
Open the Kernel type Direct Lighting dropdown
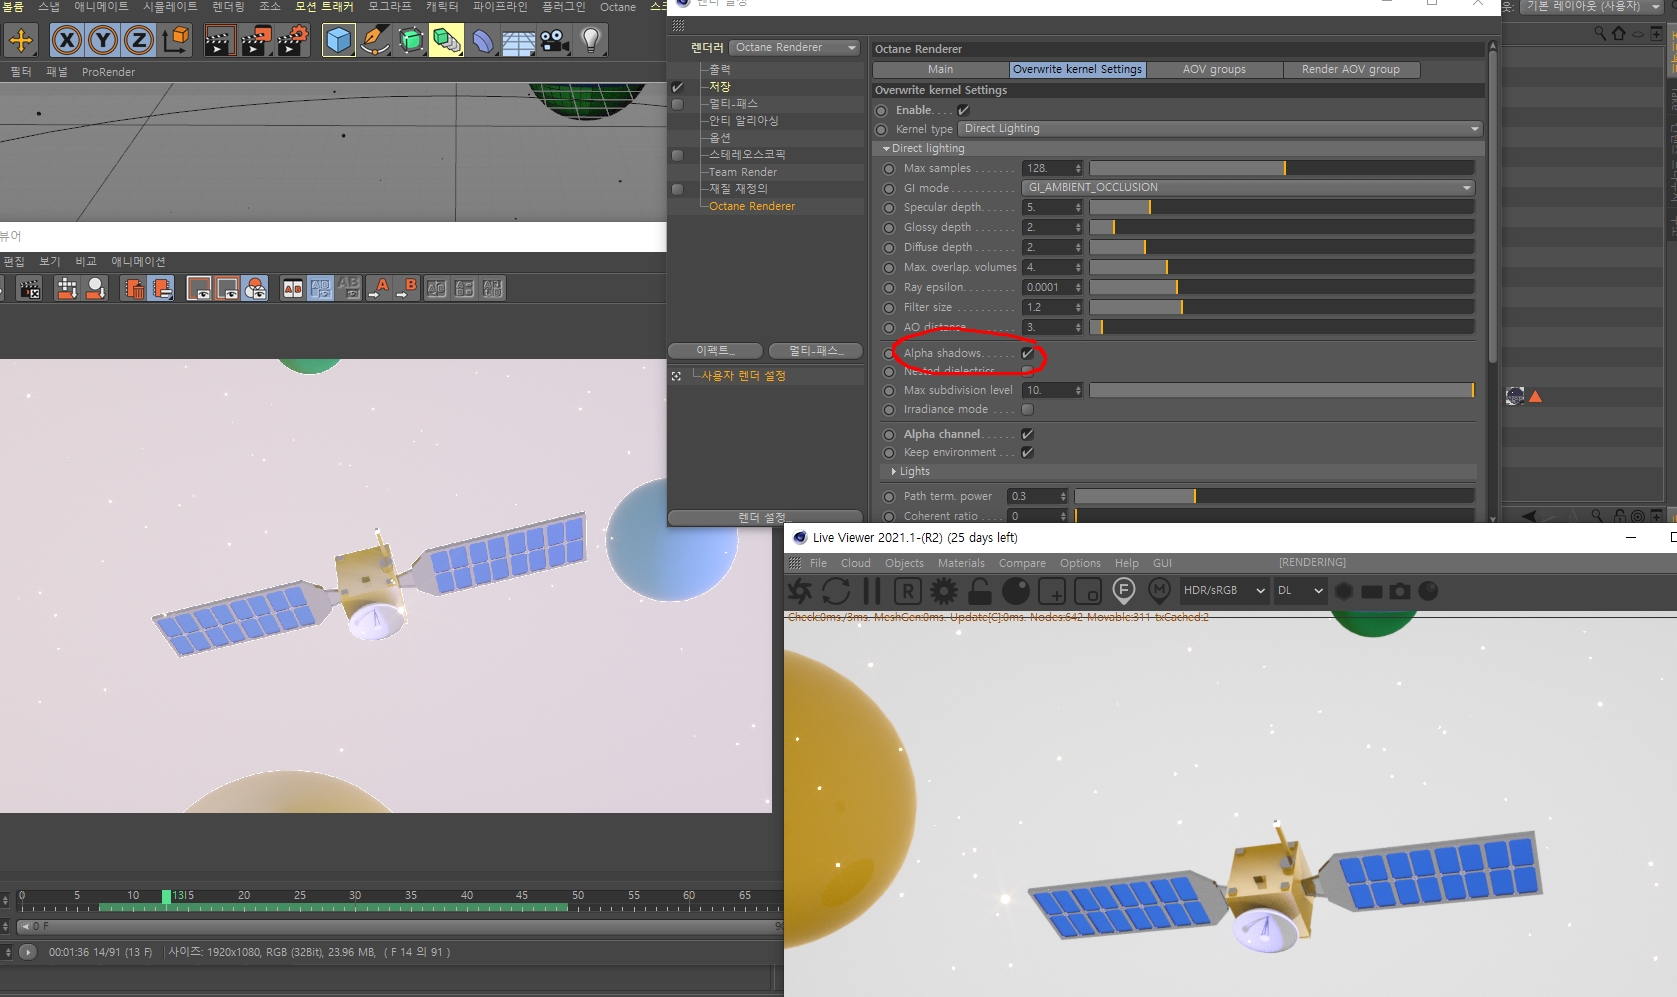click(x=1219, y=128)
